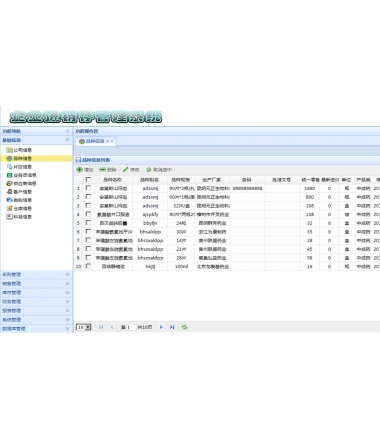Click the pencil 修改 edit icon

point(125,170)
